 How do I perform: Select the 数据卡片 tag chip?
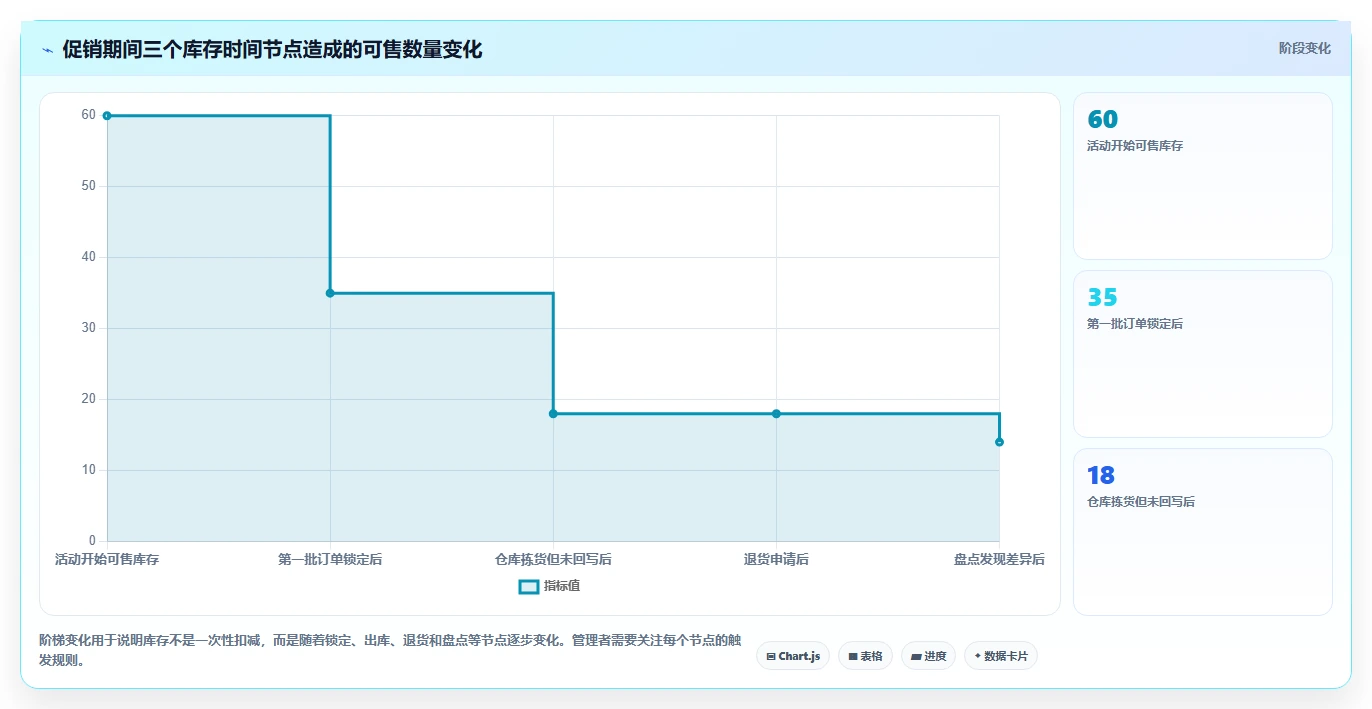pyautogui.click(x=1000, y=656)
